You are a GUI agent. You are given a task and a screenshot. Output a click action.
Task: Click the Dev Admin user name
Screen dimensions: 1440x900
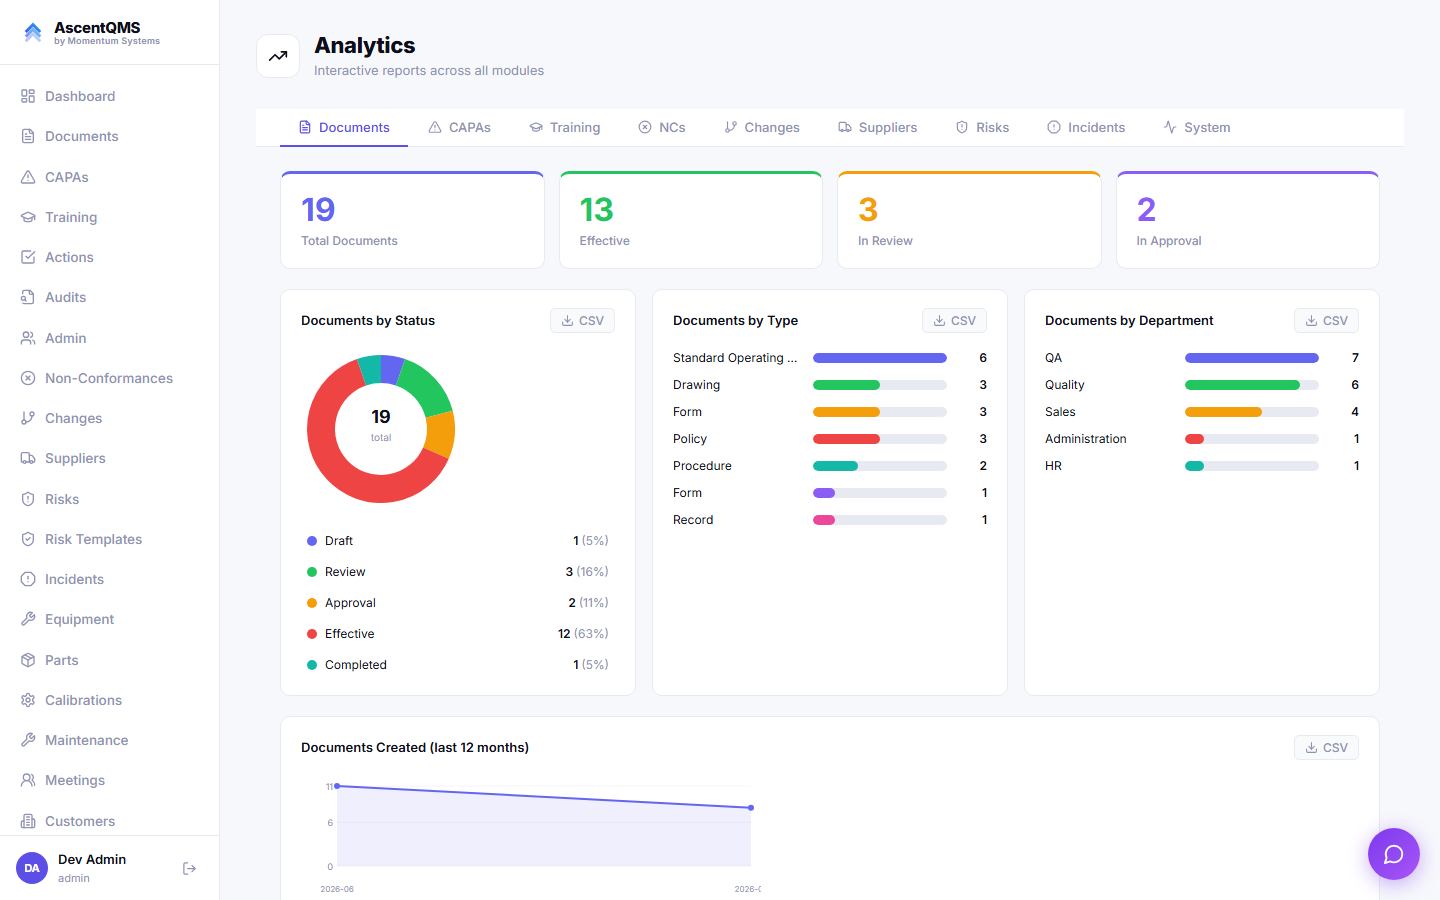92,859
